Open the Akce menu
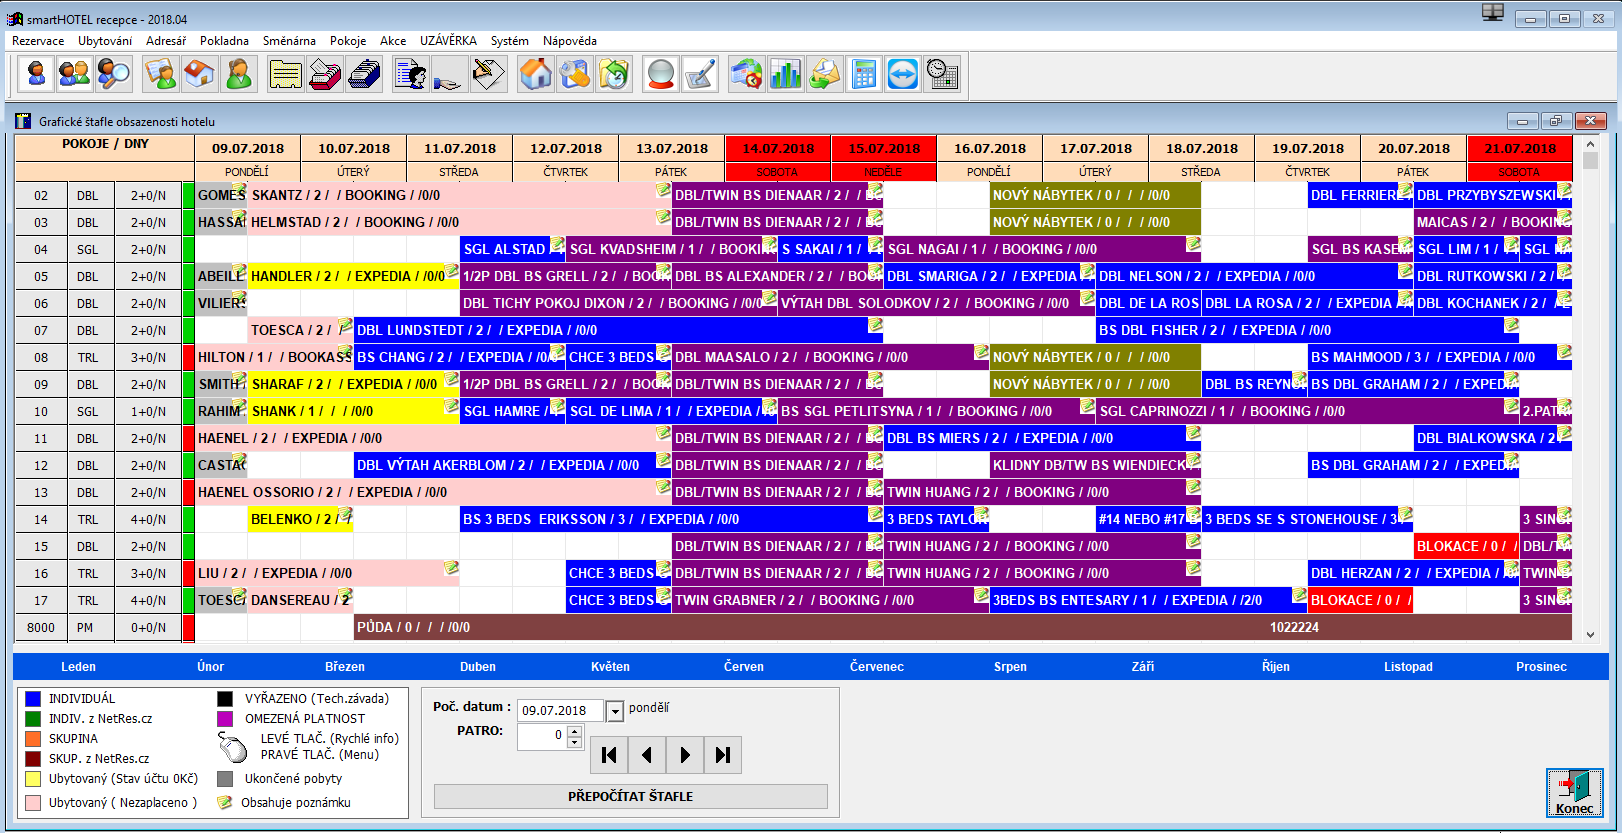 393,41
